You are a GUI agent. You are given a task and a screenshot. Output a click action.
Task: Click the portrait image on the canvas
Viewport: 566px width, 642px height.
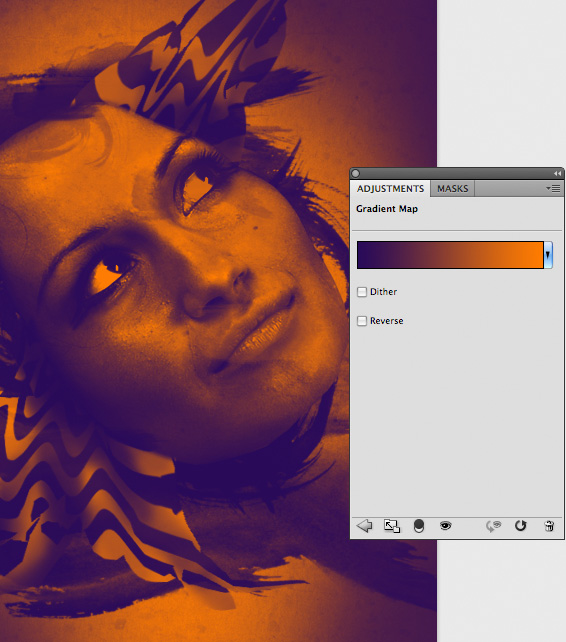(x=218, y=321)
